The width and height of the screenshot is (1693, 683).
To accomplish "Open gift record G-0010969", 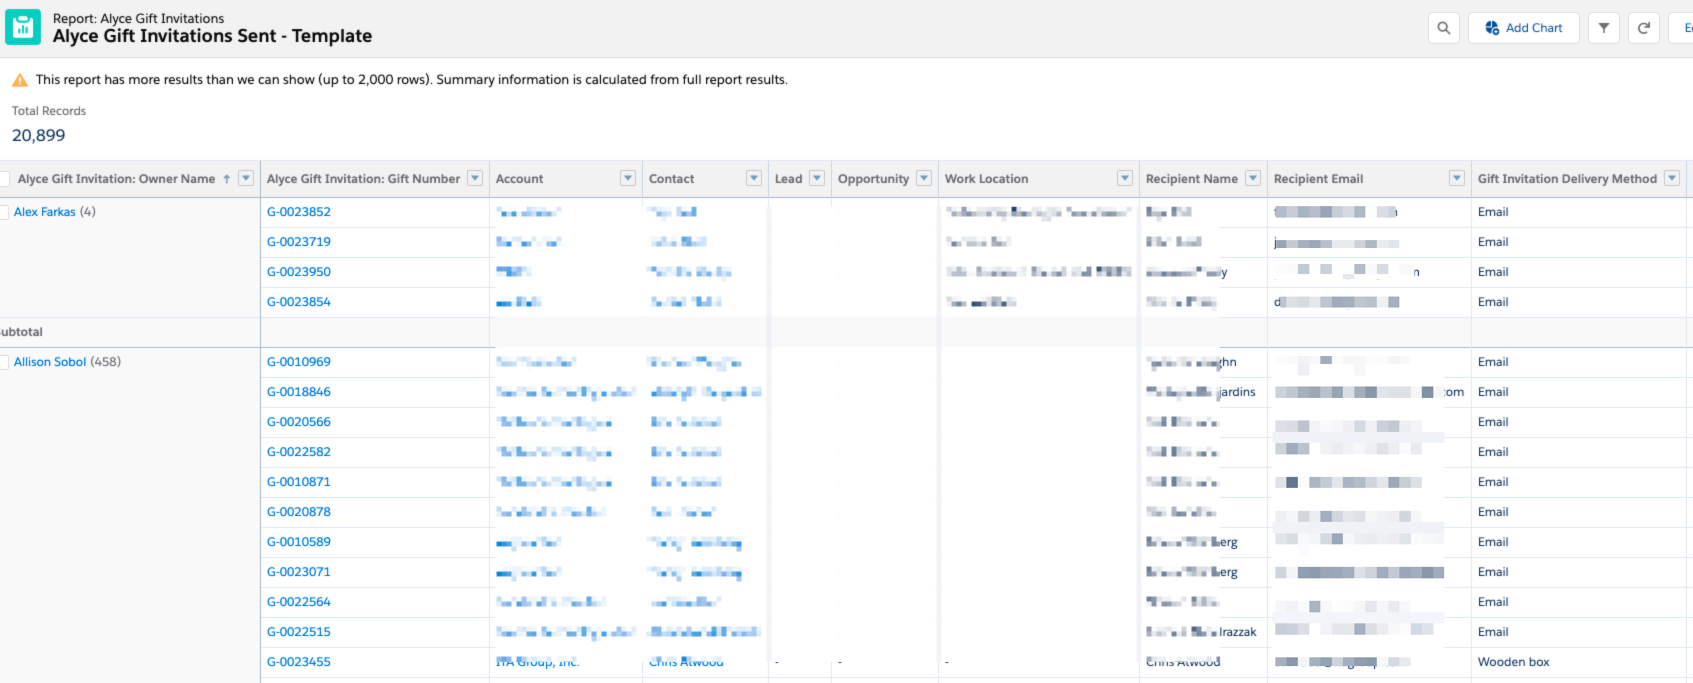I will click(299, 362).
